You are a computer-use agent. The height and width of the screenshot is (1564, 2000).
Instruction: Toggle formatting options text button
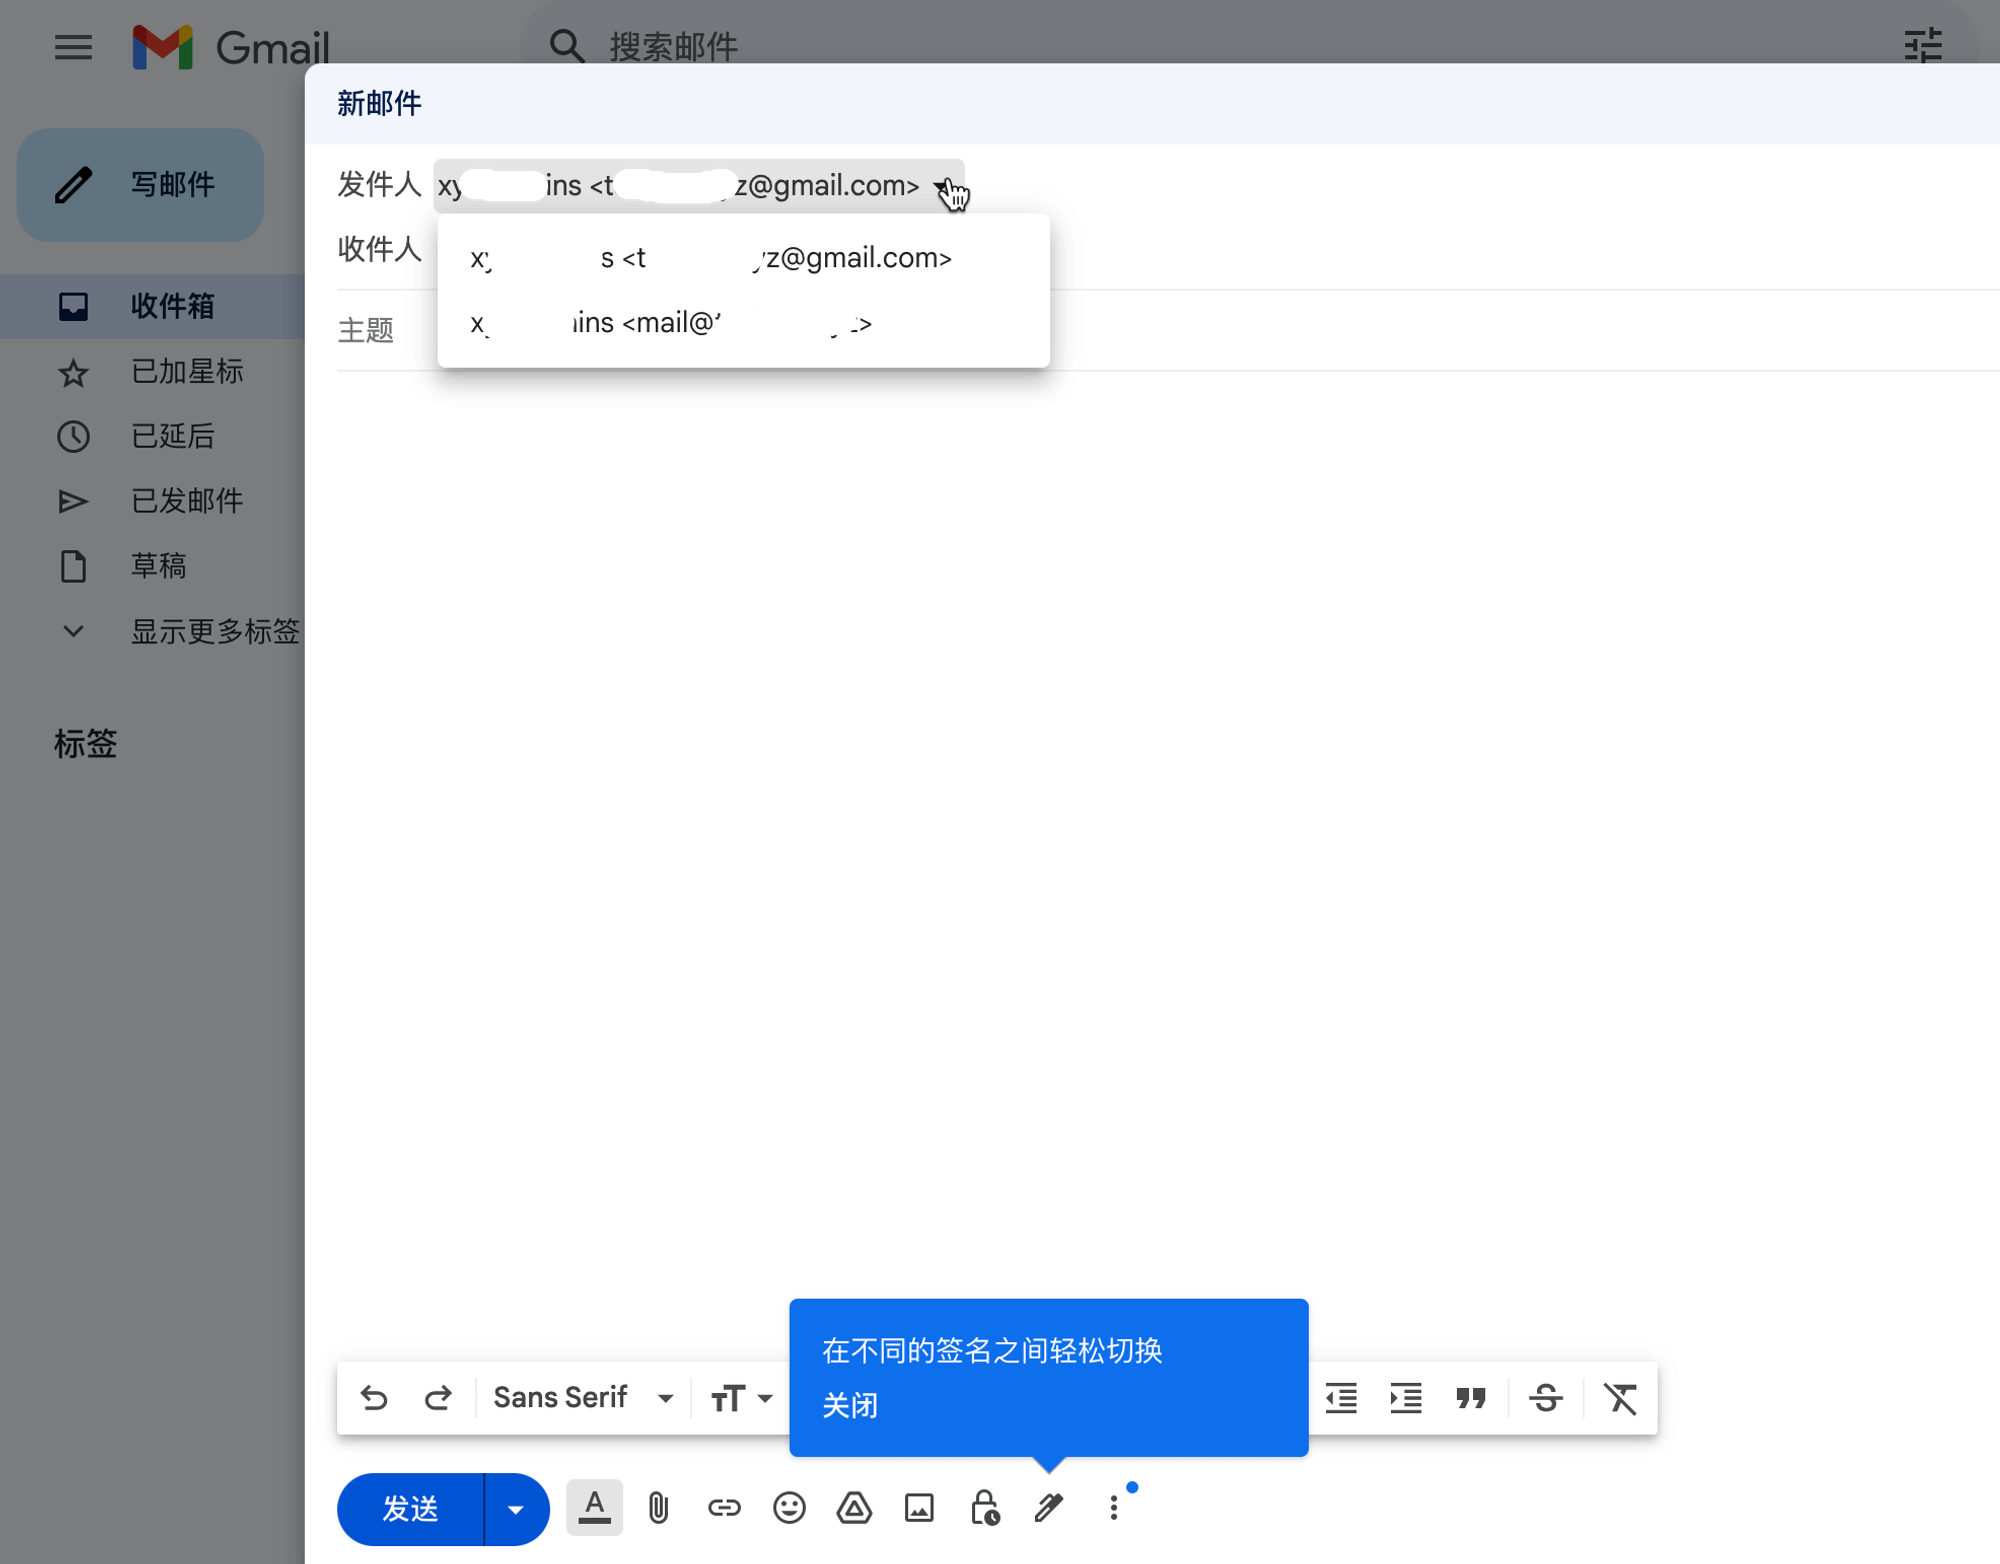594,1508
